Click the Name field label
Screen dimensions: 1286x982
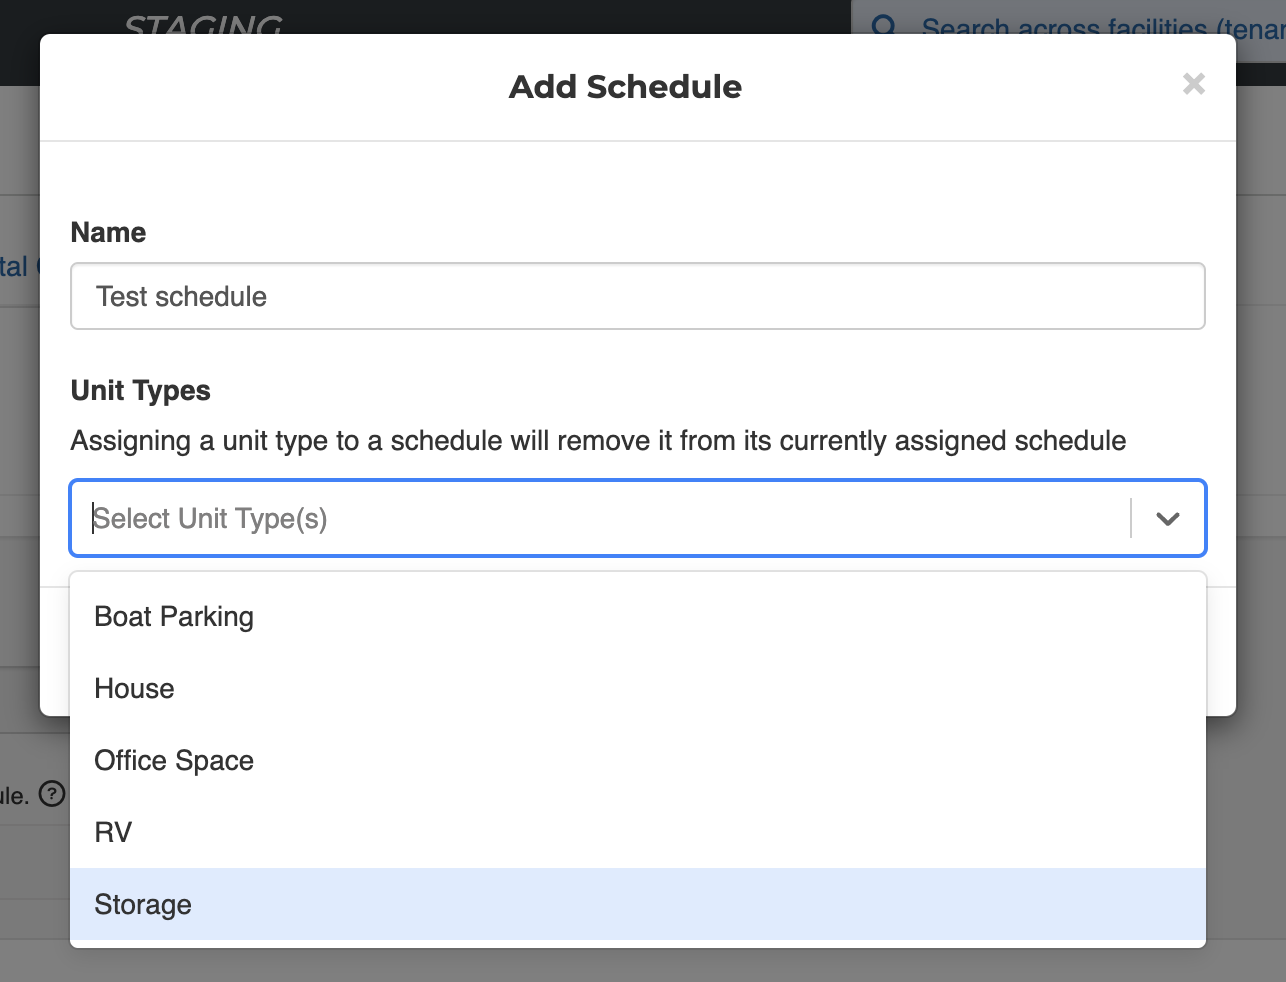tap(108, 232)
